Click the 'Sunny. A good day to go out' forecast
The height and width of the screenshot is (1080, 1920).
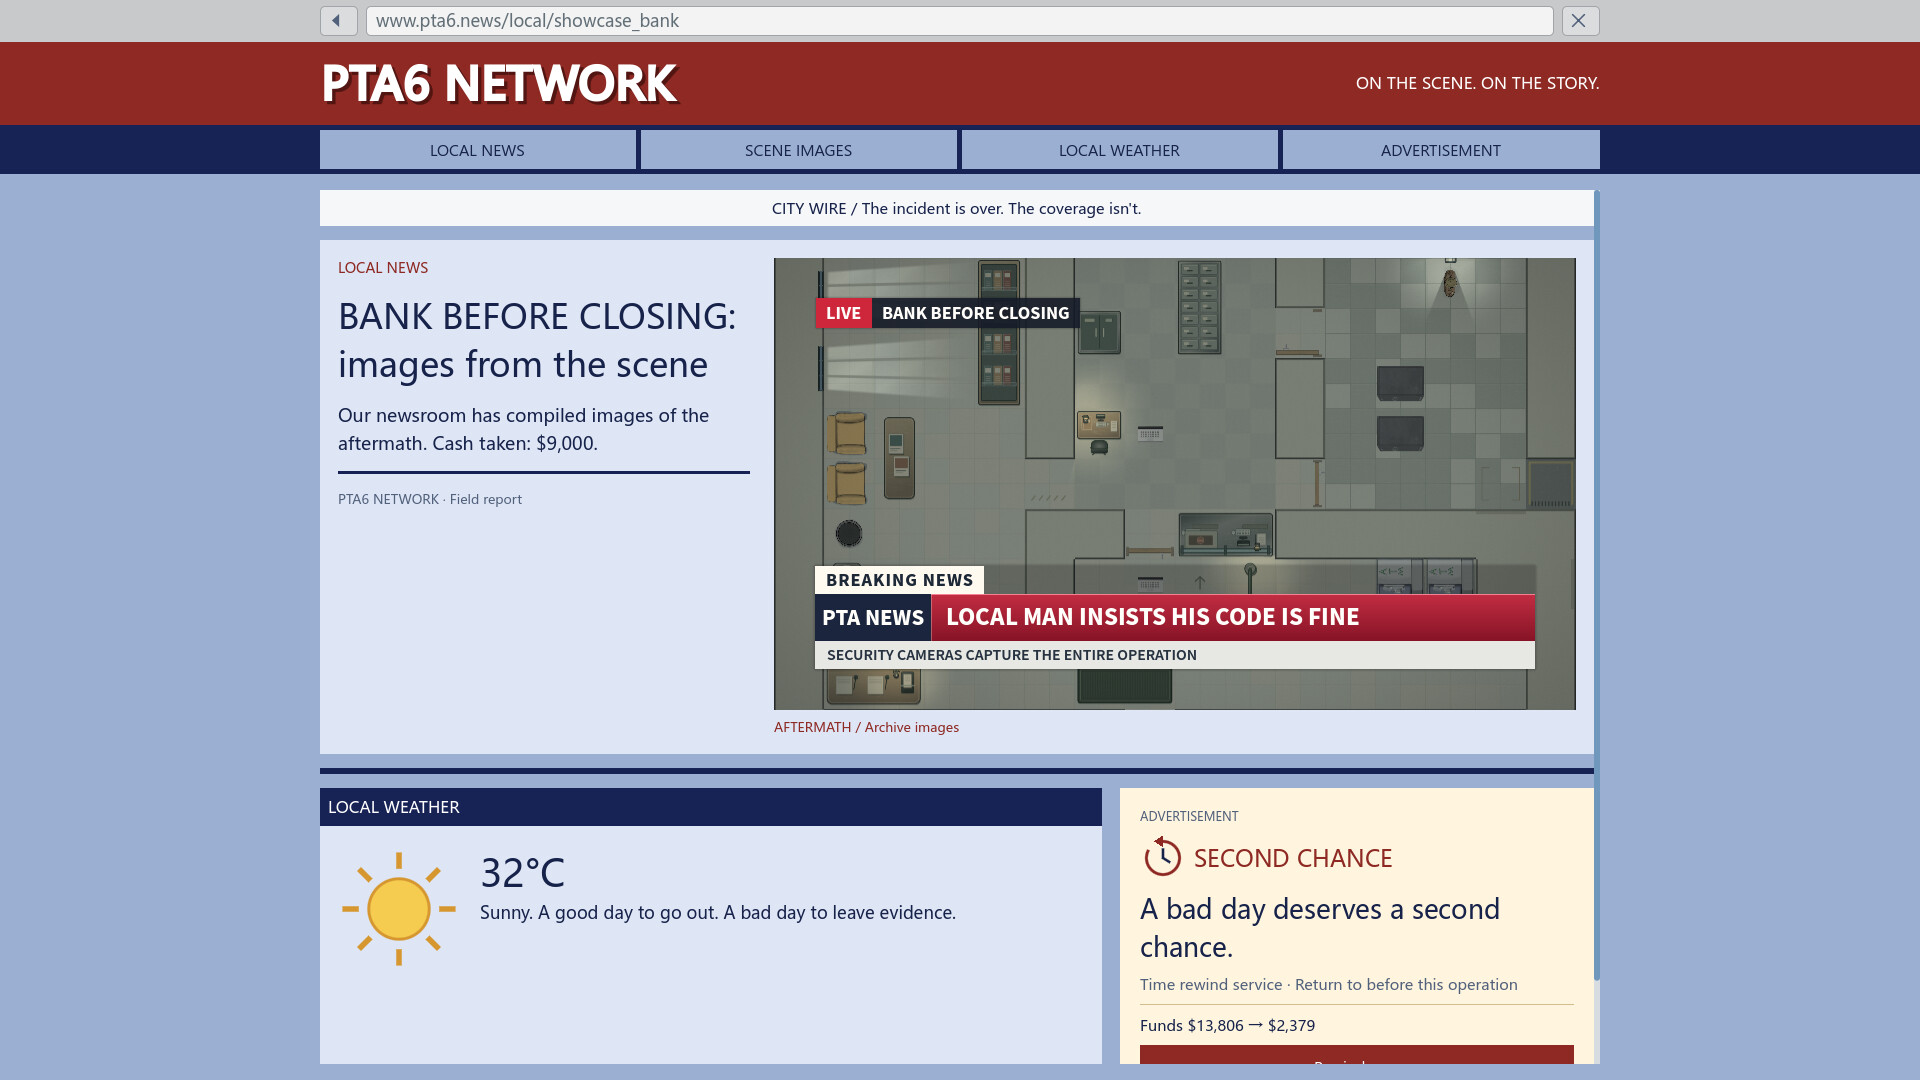point(717,912)
